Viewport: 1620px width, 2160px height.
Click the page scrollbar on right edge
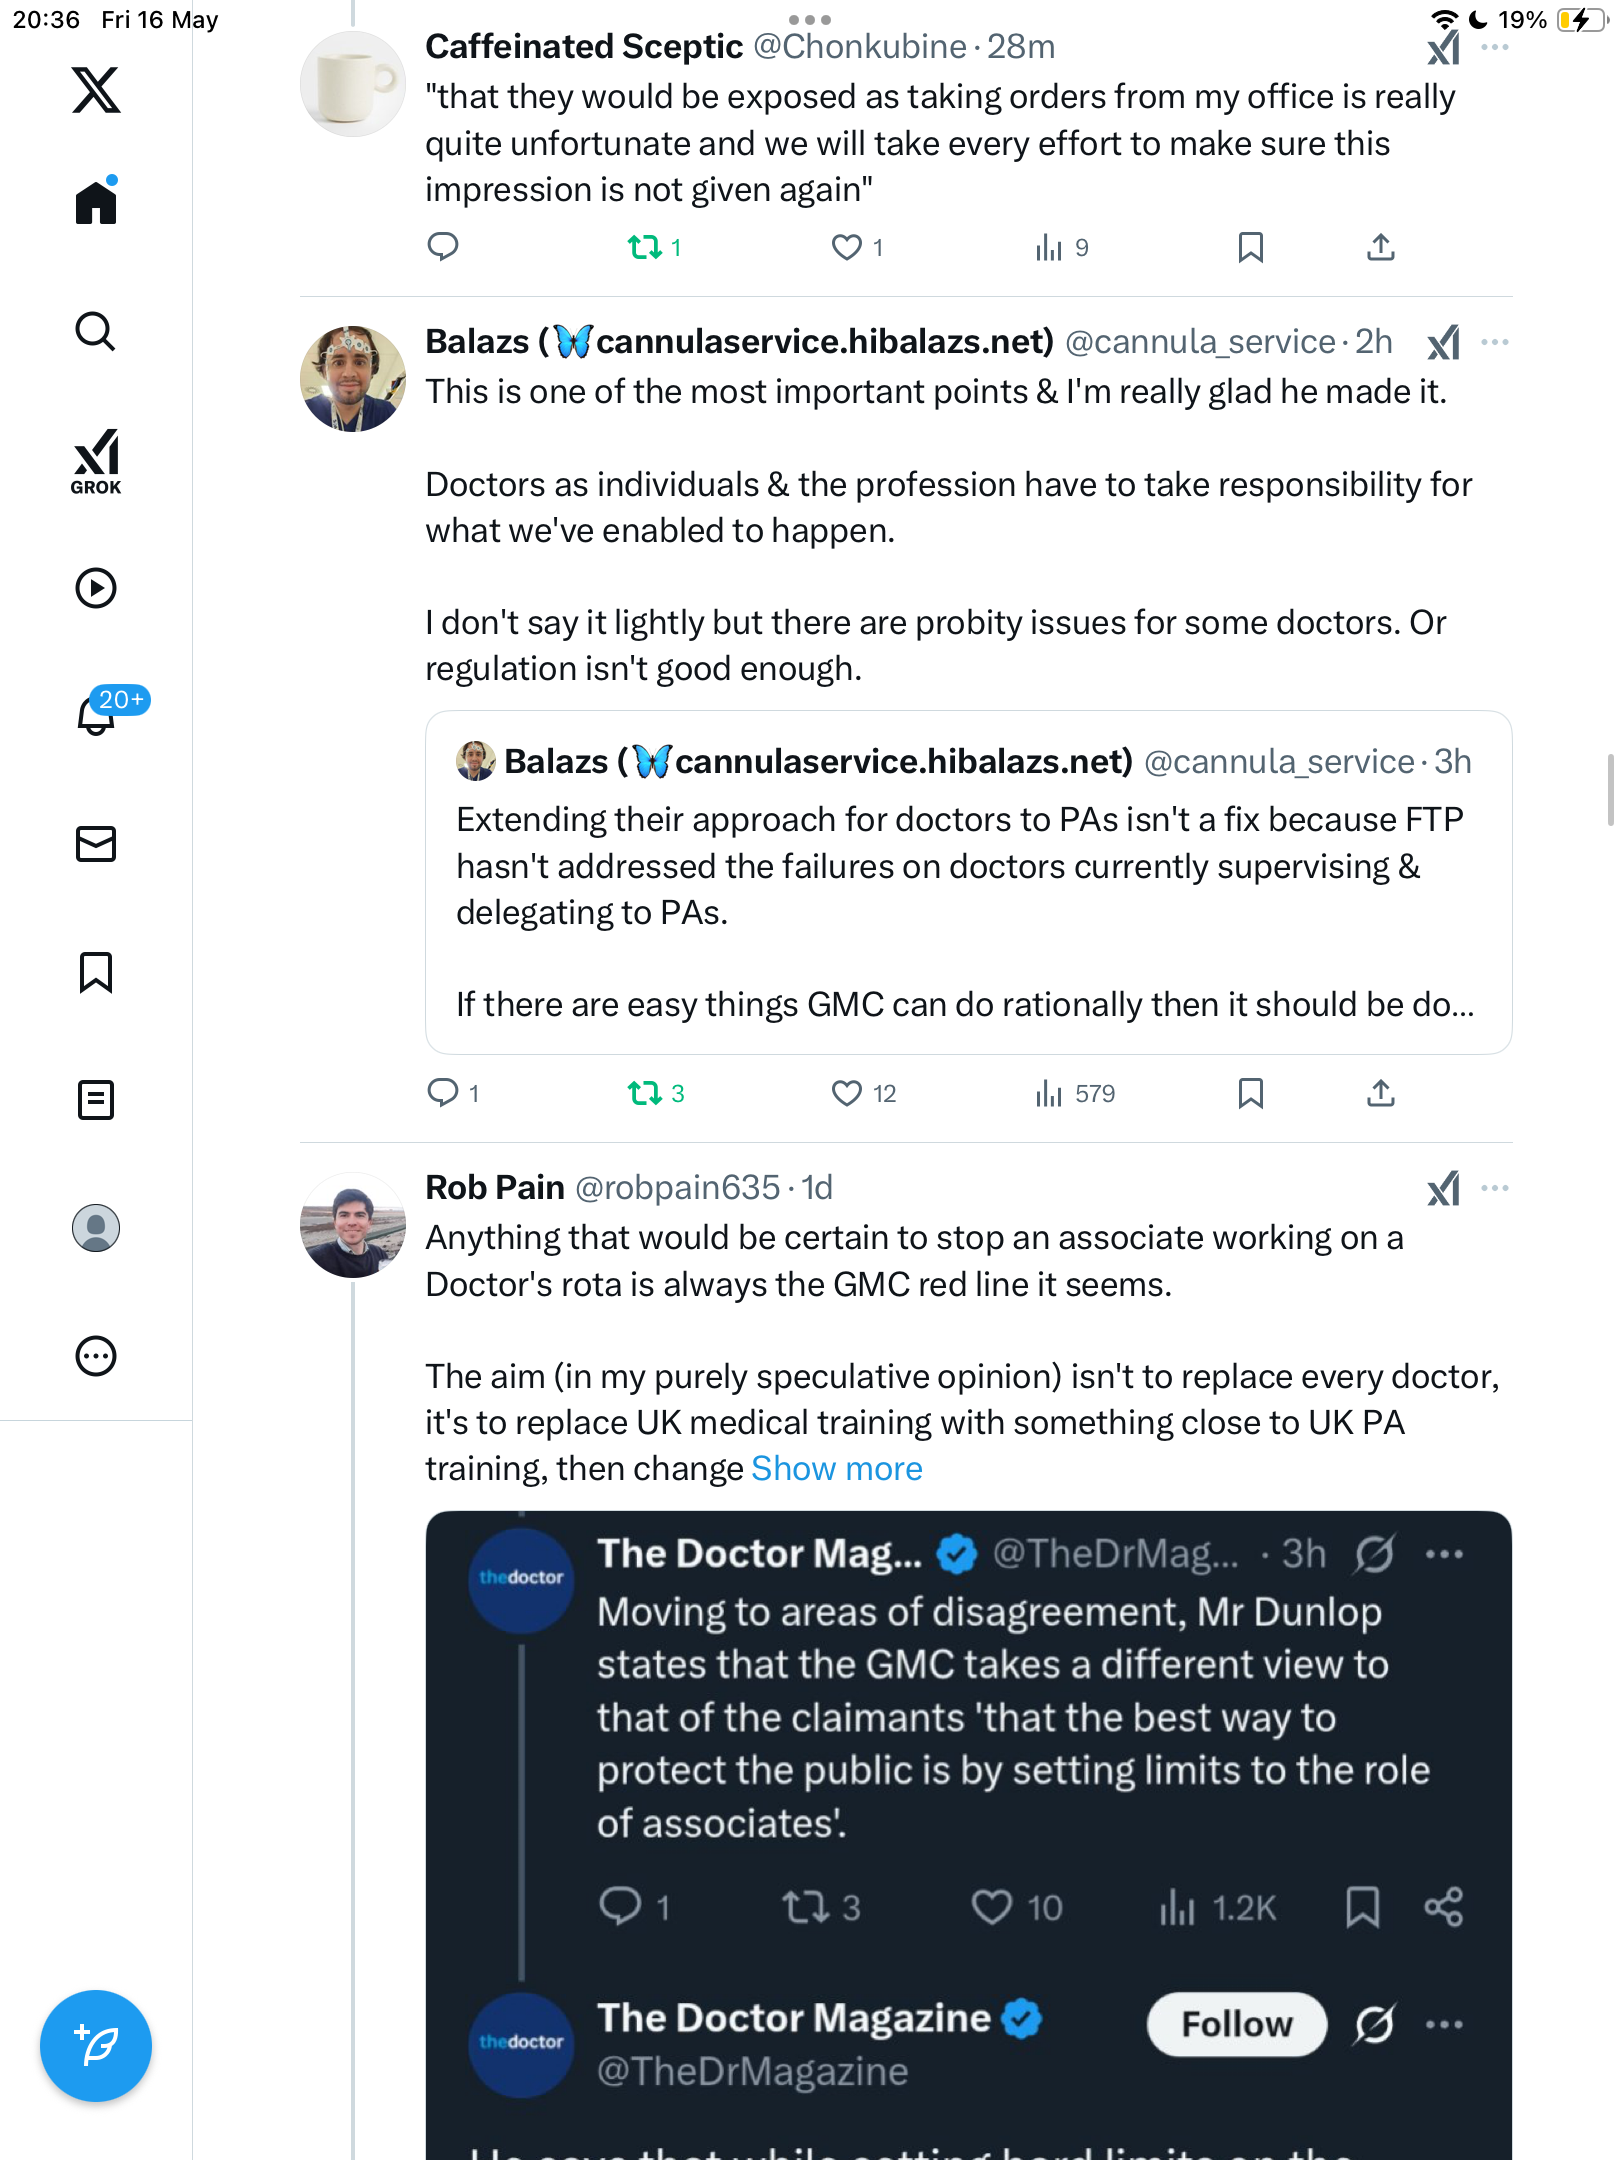tap(1609, 790)
